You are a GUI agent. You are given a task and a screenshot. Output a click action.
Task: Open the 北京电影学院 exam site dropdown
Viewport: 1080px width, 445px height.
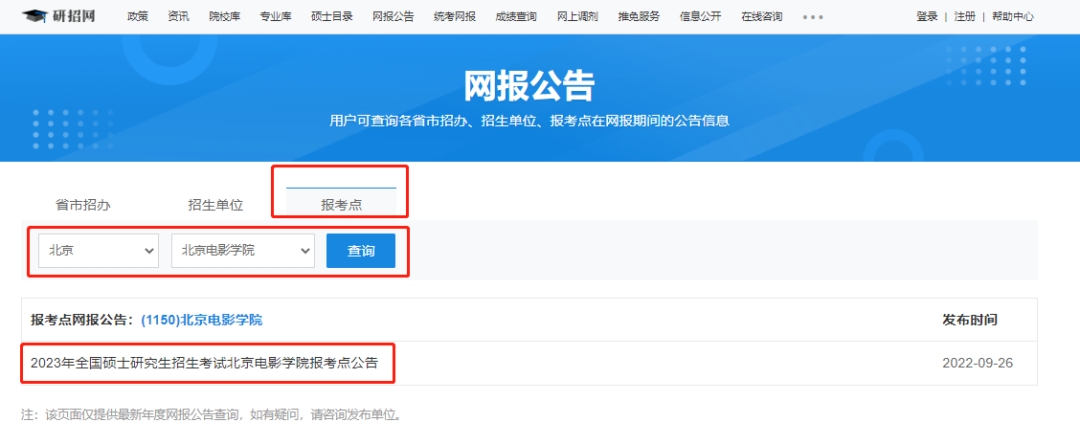point(243,251)
